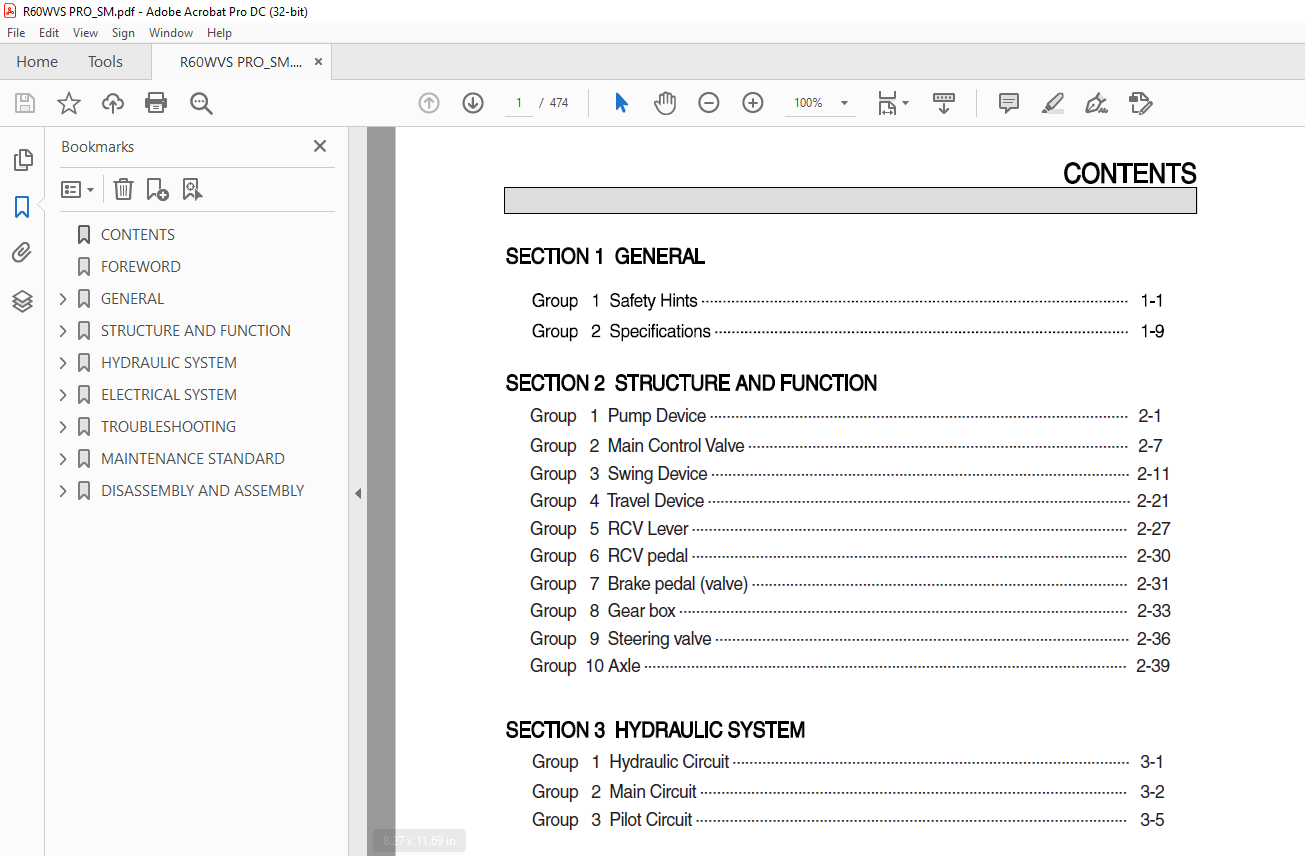Expand the TROUBLESHOOTING bookmark
Screen dimensions: 1305x856
pyautogui.click(x=63, y=427)
